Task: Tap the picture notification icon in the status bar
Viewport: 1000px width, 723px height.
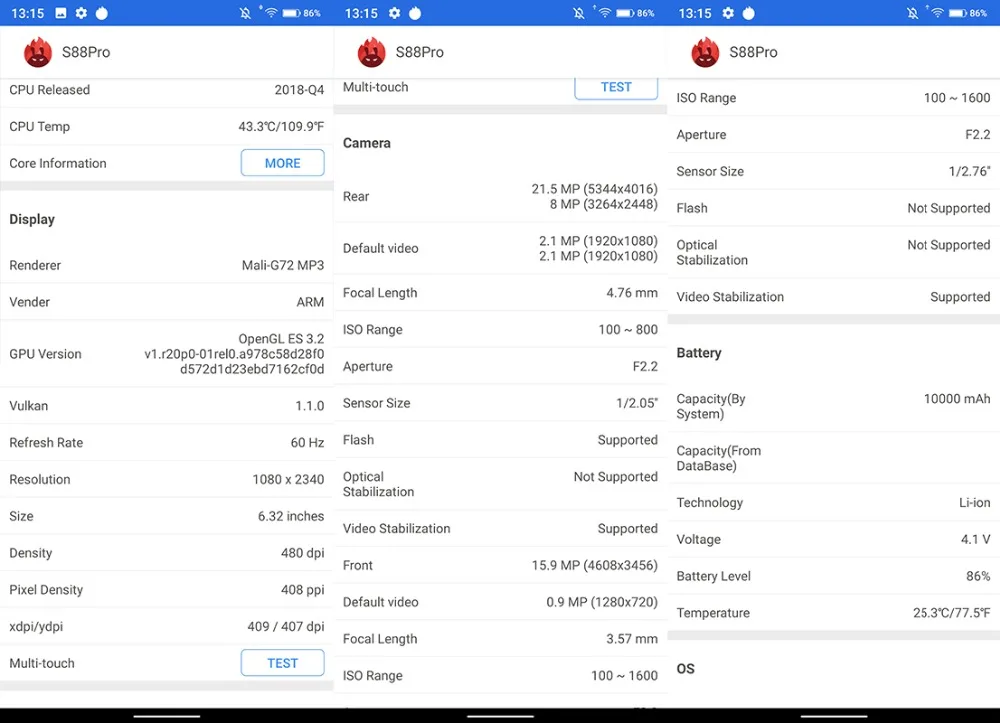Action: coord(61,13)
